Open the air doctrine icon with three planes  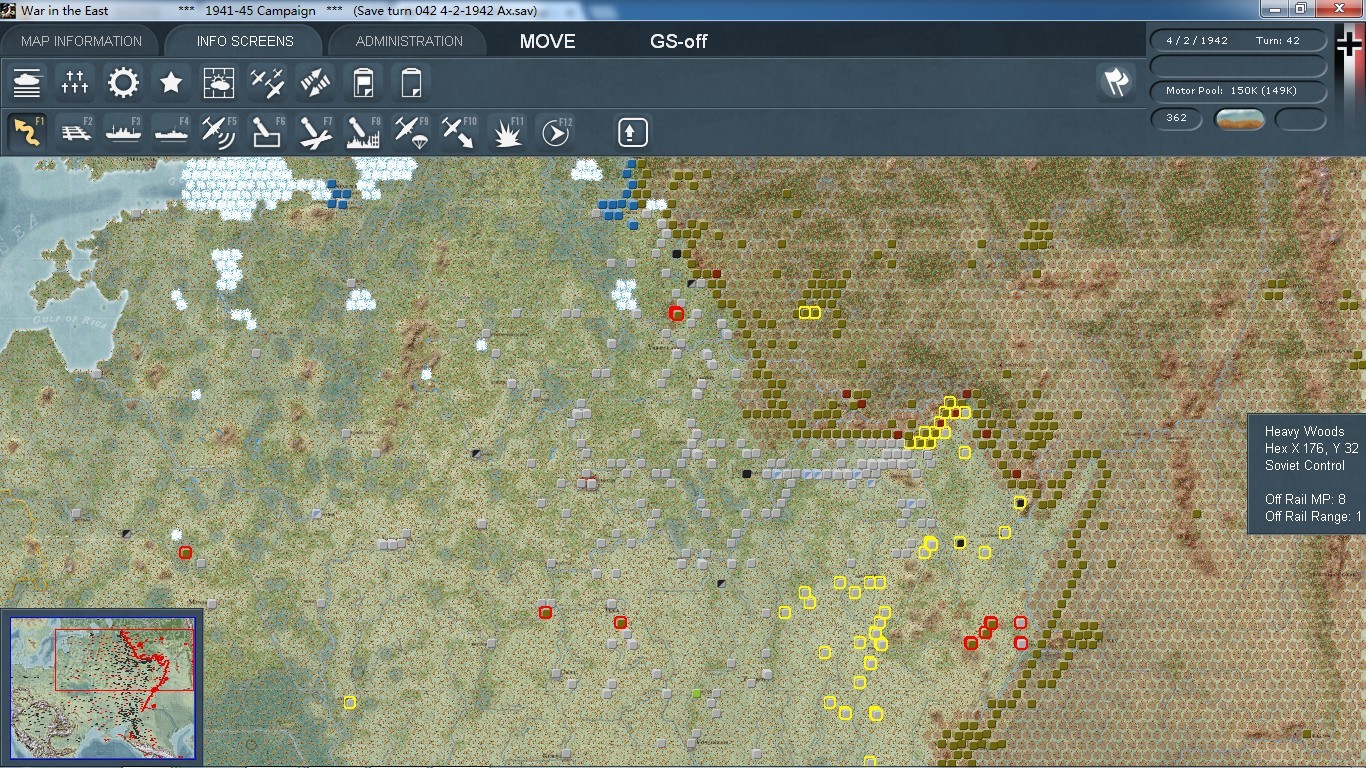(x=267, y=83)
